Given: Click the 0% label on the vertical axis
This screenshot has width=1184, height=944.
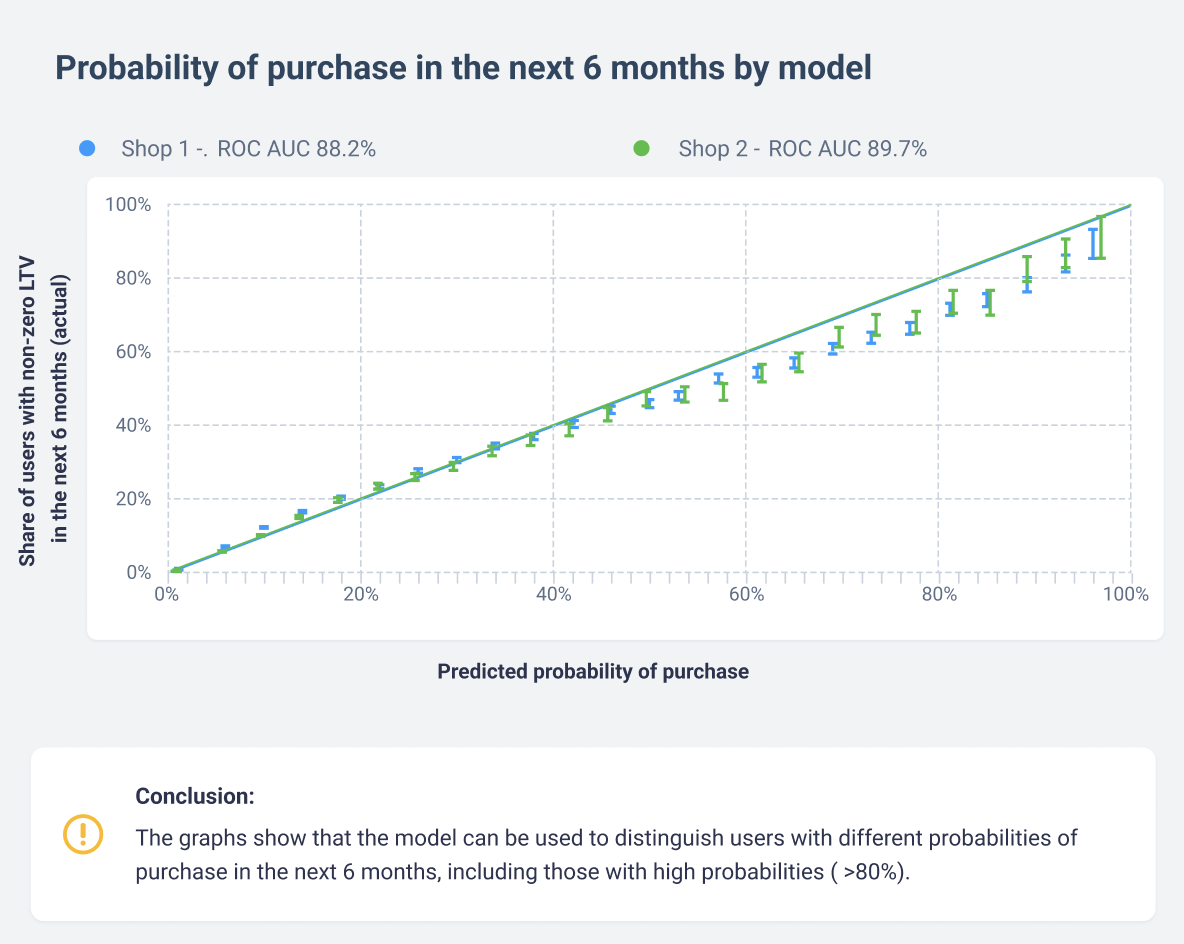Looking at the screenshot, I should click(x=138, y=572).
